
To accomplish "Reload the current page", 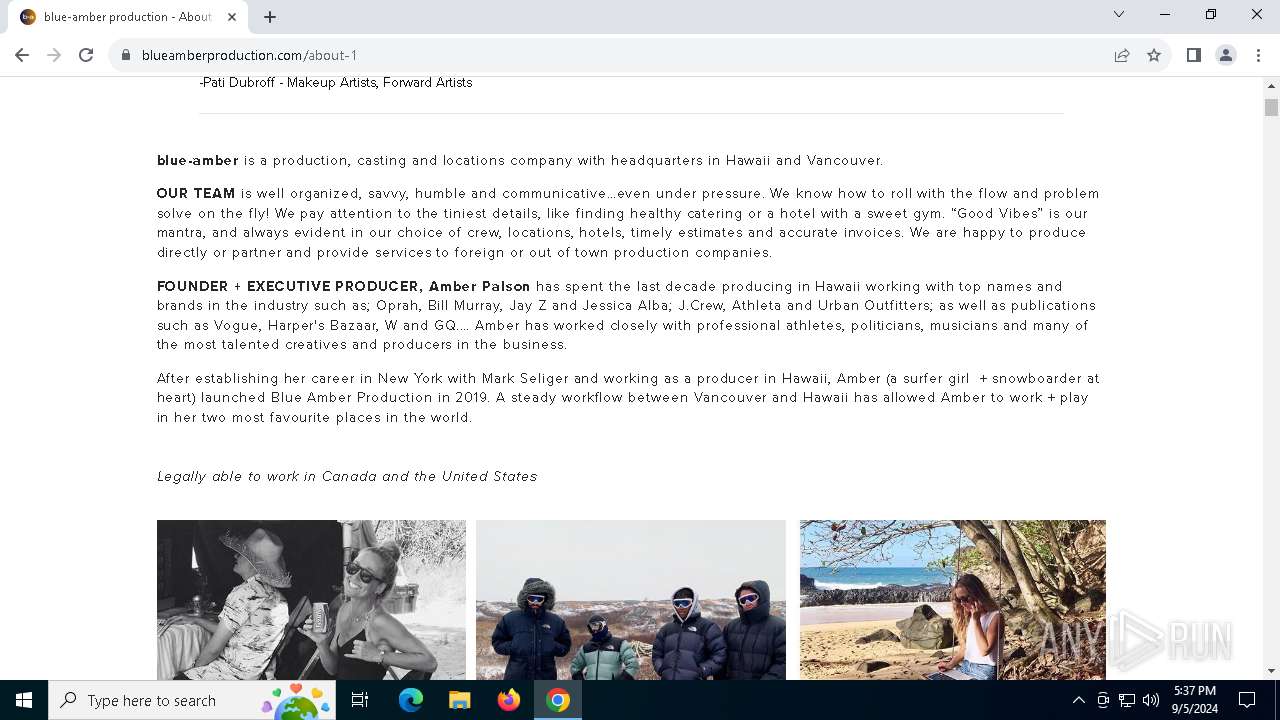I will pyautogui.click(x=86, y=55).
